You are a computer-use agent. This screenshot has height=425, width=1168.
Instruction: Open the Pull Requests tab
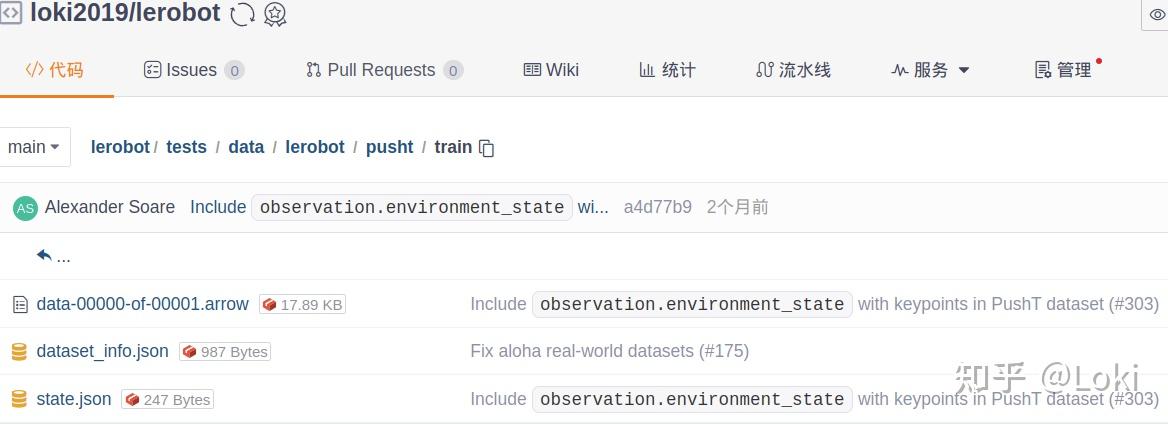click(x=383, y=70)
